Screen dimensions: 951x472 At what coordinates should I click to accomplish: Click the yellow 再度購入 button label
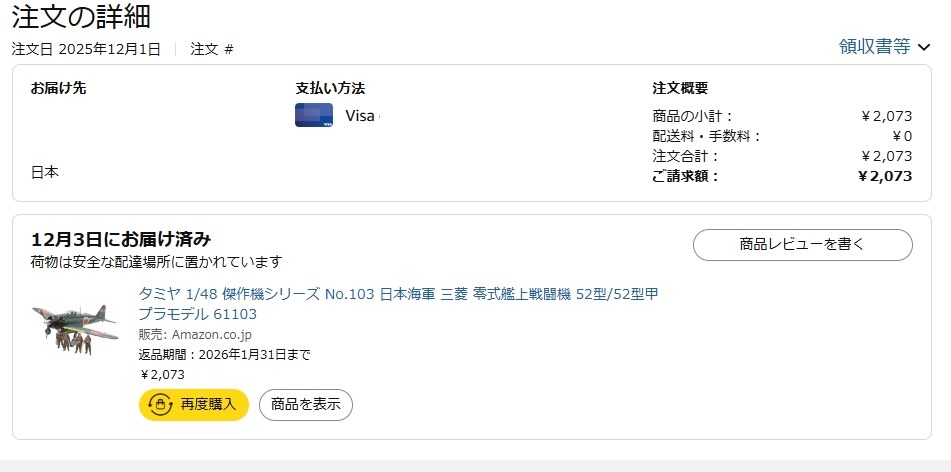point(208,405)
